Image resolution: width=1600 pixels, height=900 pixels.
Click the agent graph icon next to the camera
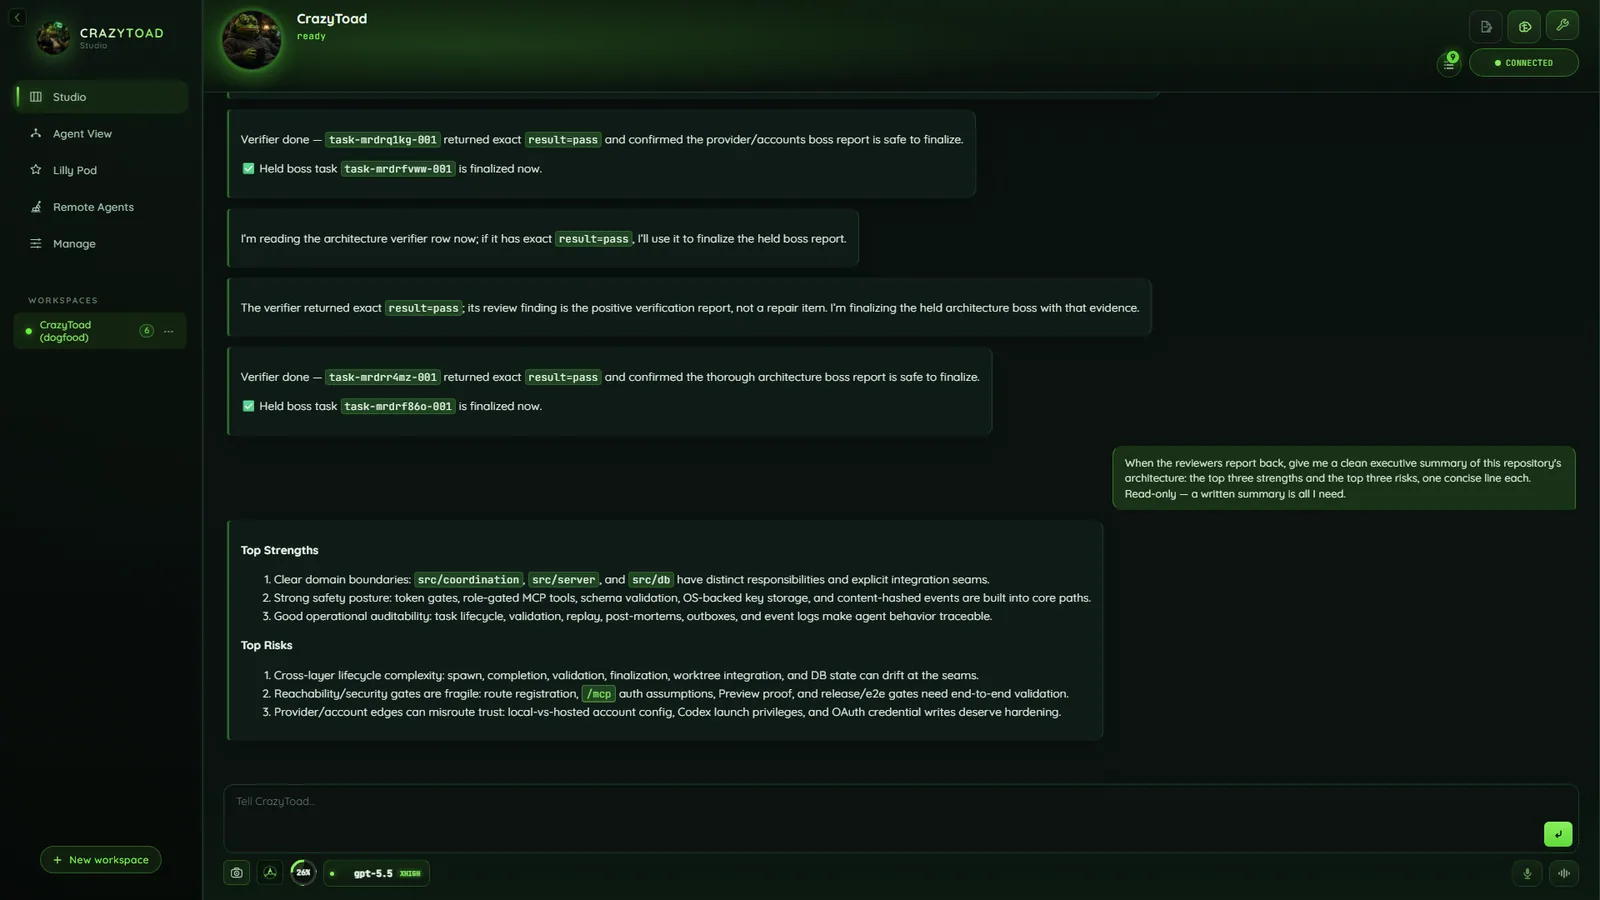[x=270, y=873]
